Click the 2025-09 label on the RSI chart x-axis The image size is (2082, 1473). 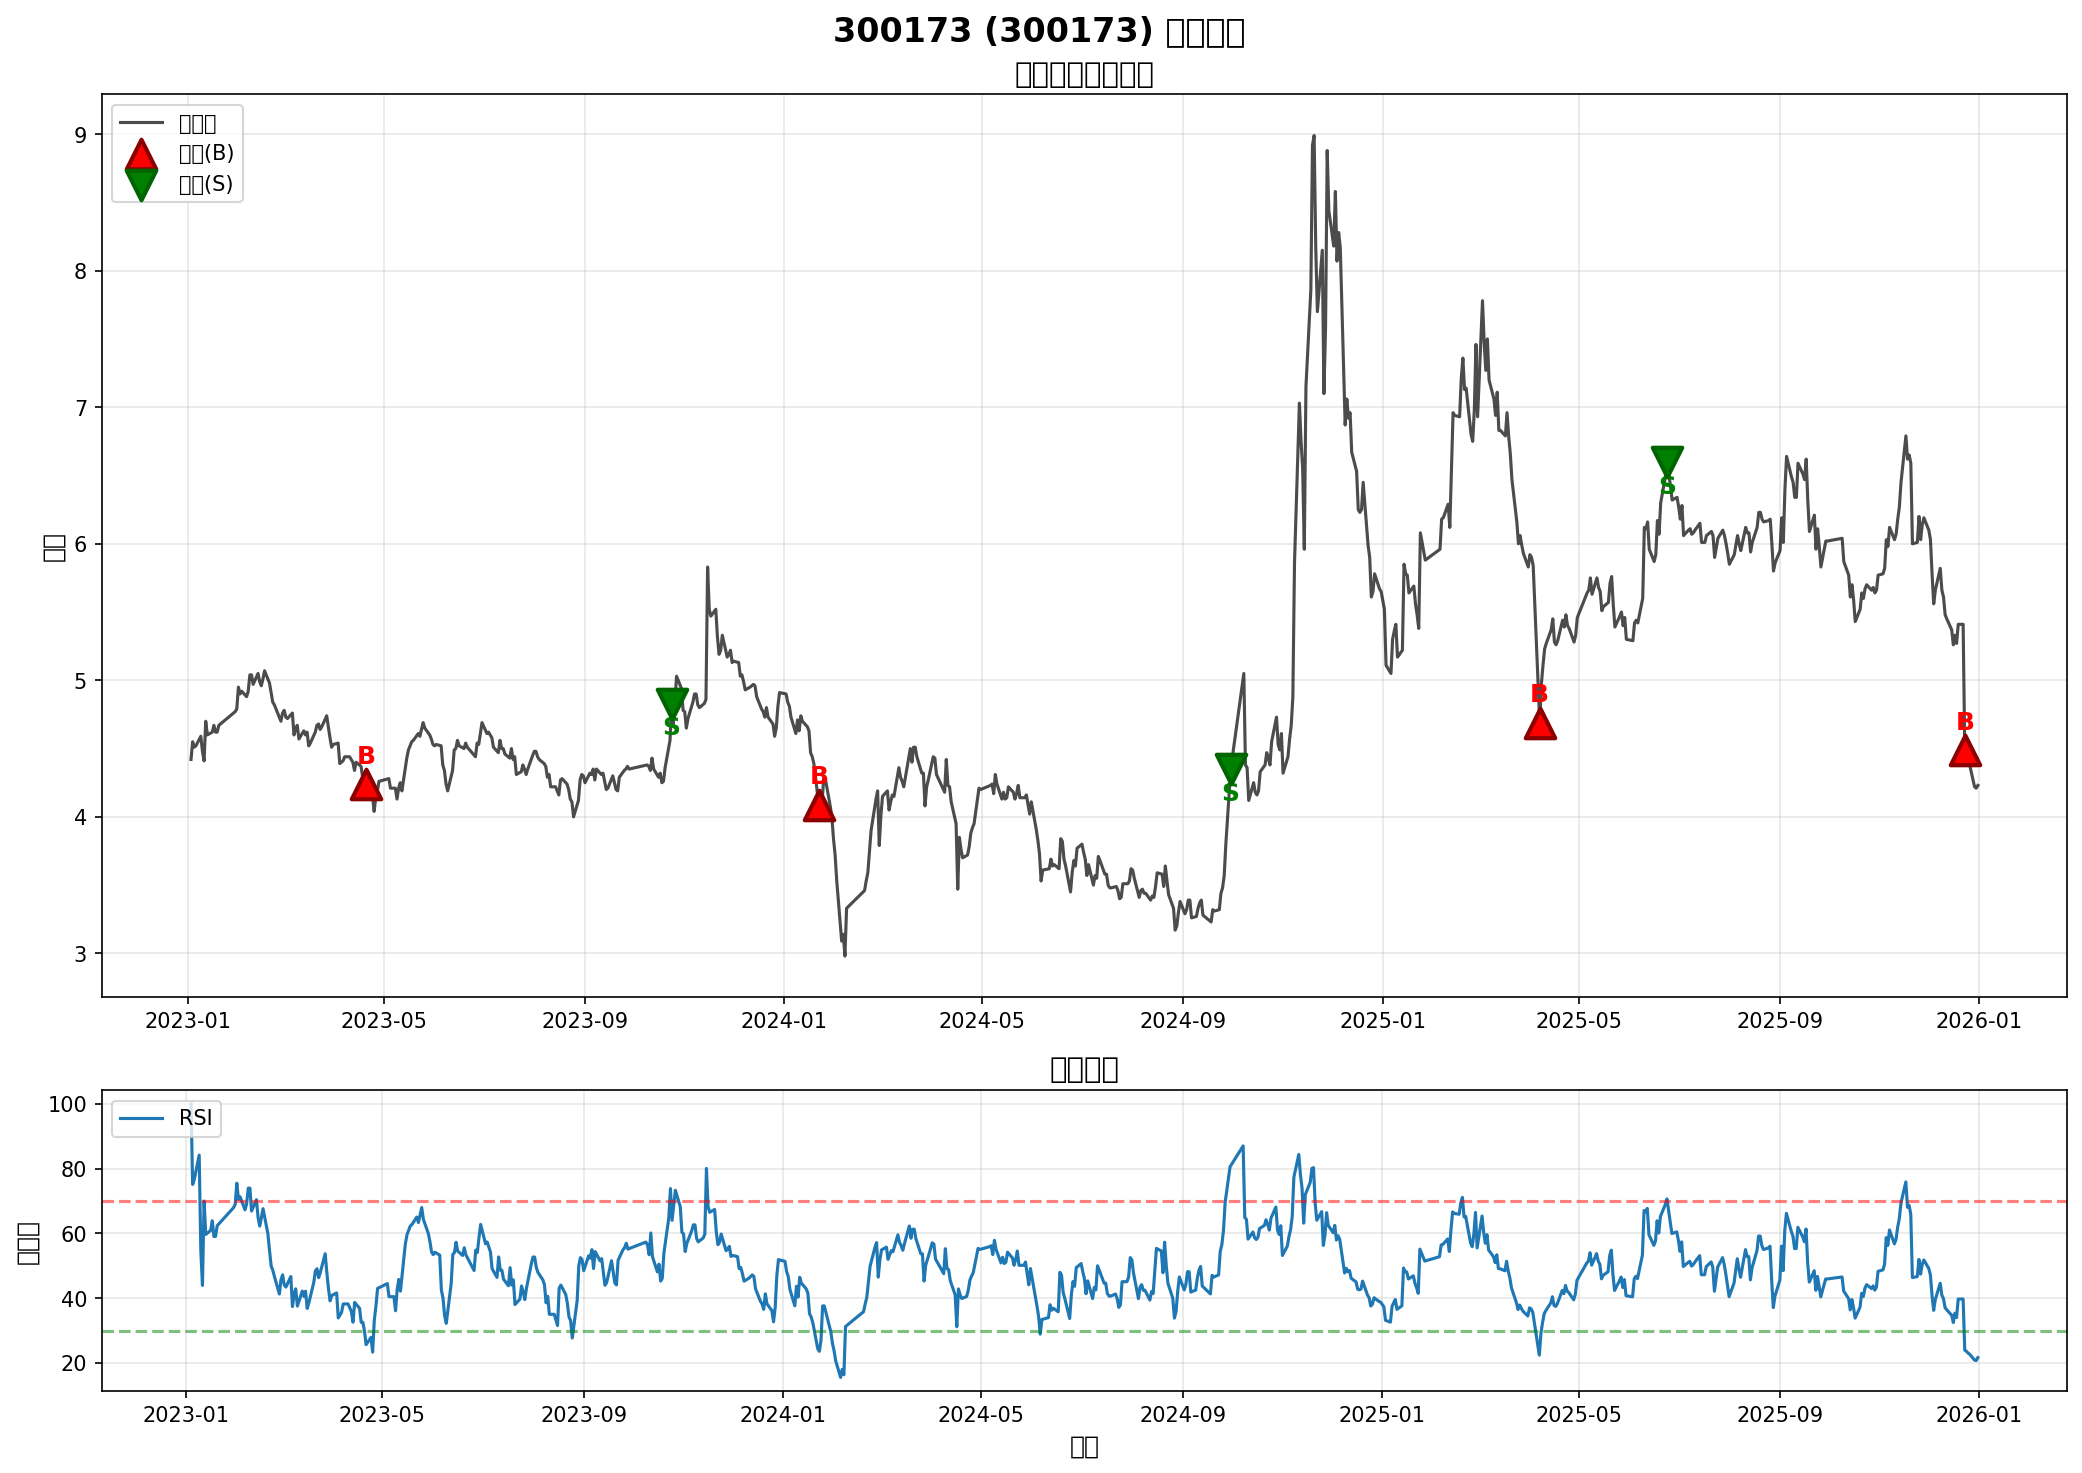pyautogui.click(x=1779, y=1414)
